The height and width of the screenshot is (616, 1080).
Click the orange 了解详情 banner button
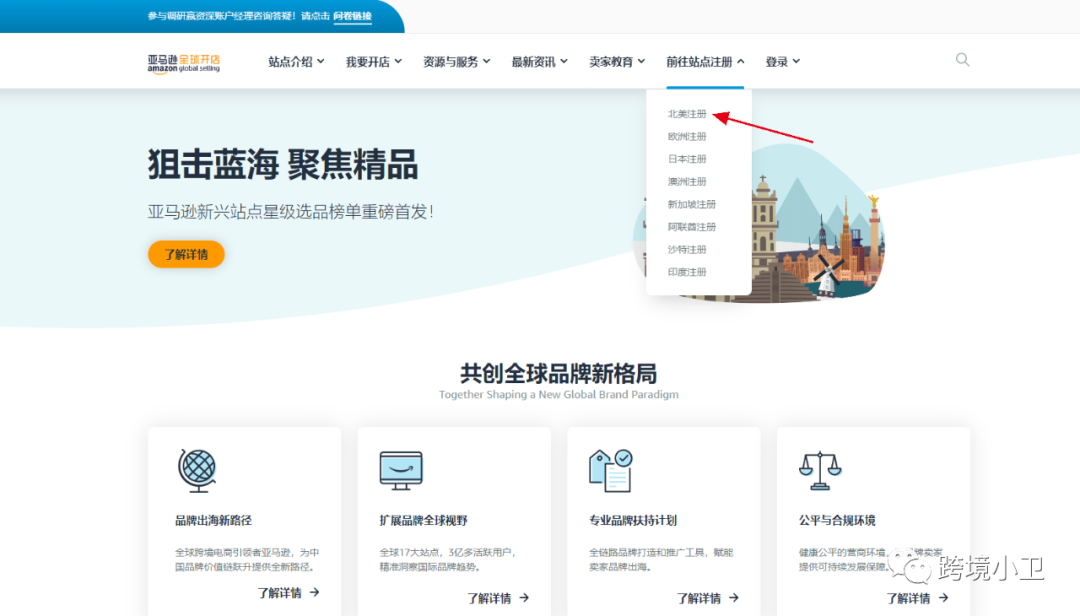(x=186, y=254)
